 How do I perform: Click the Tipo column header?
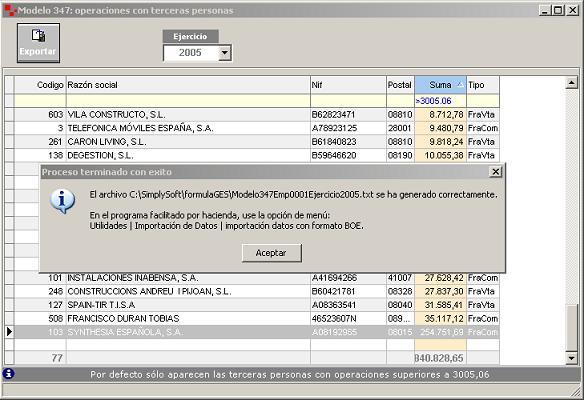point(483,85)
